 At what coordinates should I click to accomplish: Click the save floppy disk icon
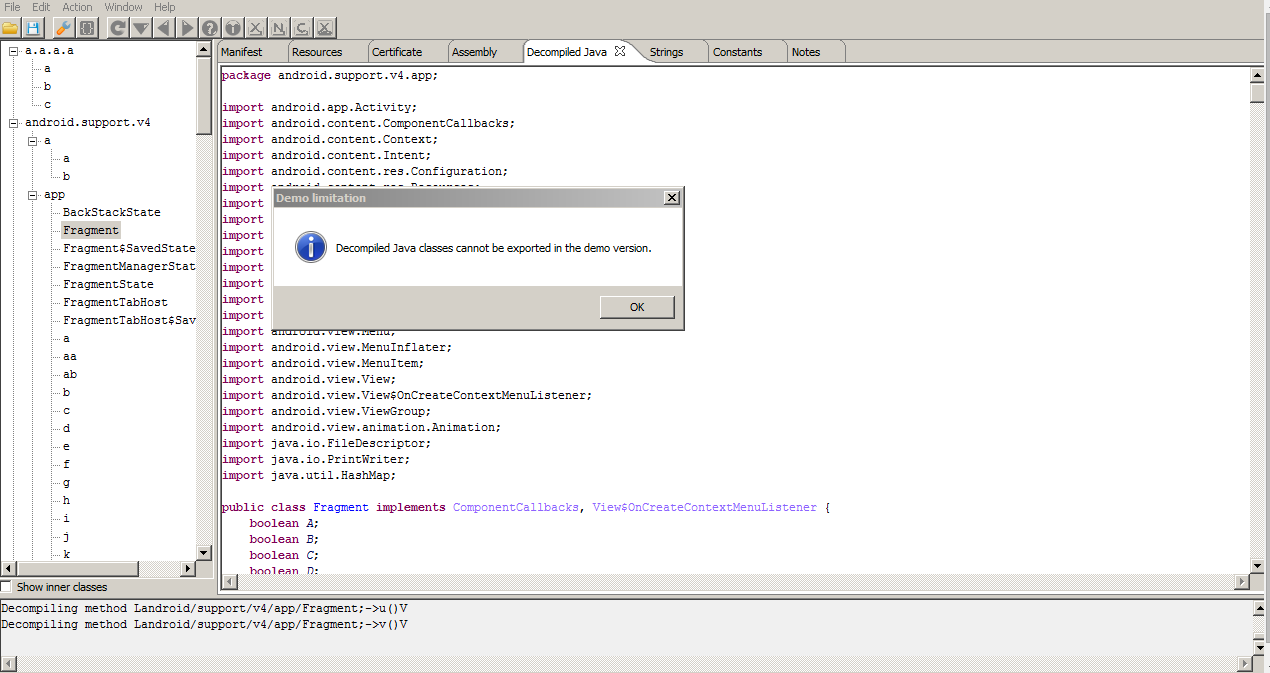(x=32, y=28)
